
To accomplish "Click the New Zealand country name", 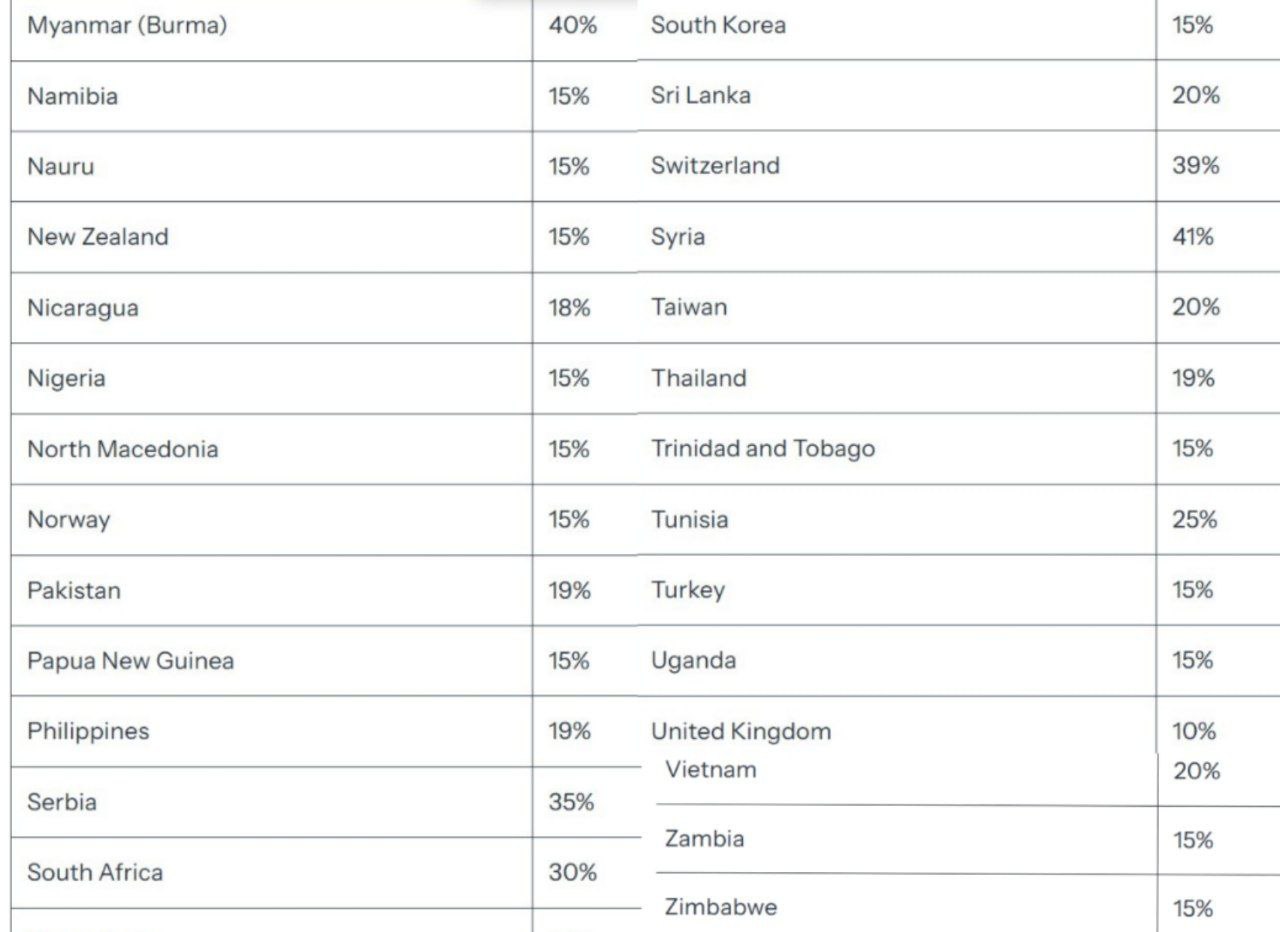I will [x=98, y=238].
